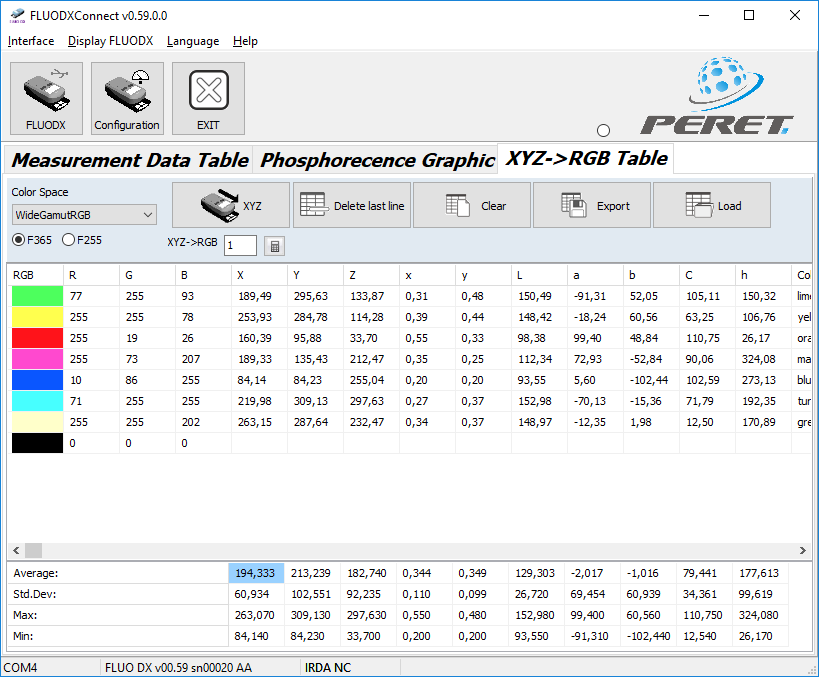
Task: Open the Language menu
Action: click(193, 41)
